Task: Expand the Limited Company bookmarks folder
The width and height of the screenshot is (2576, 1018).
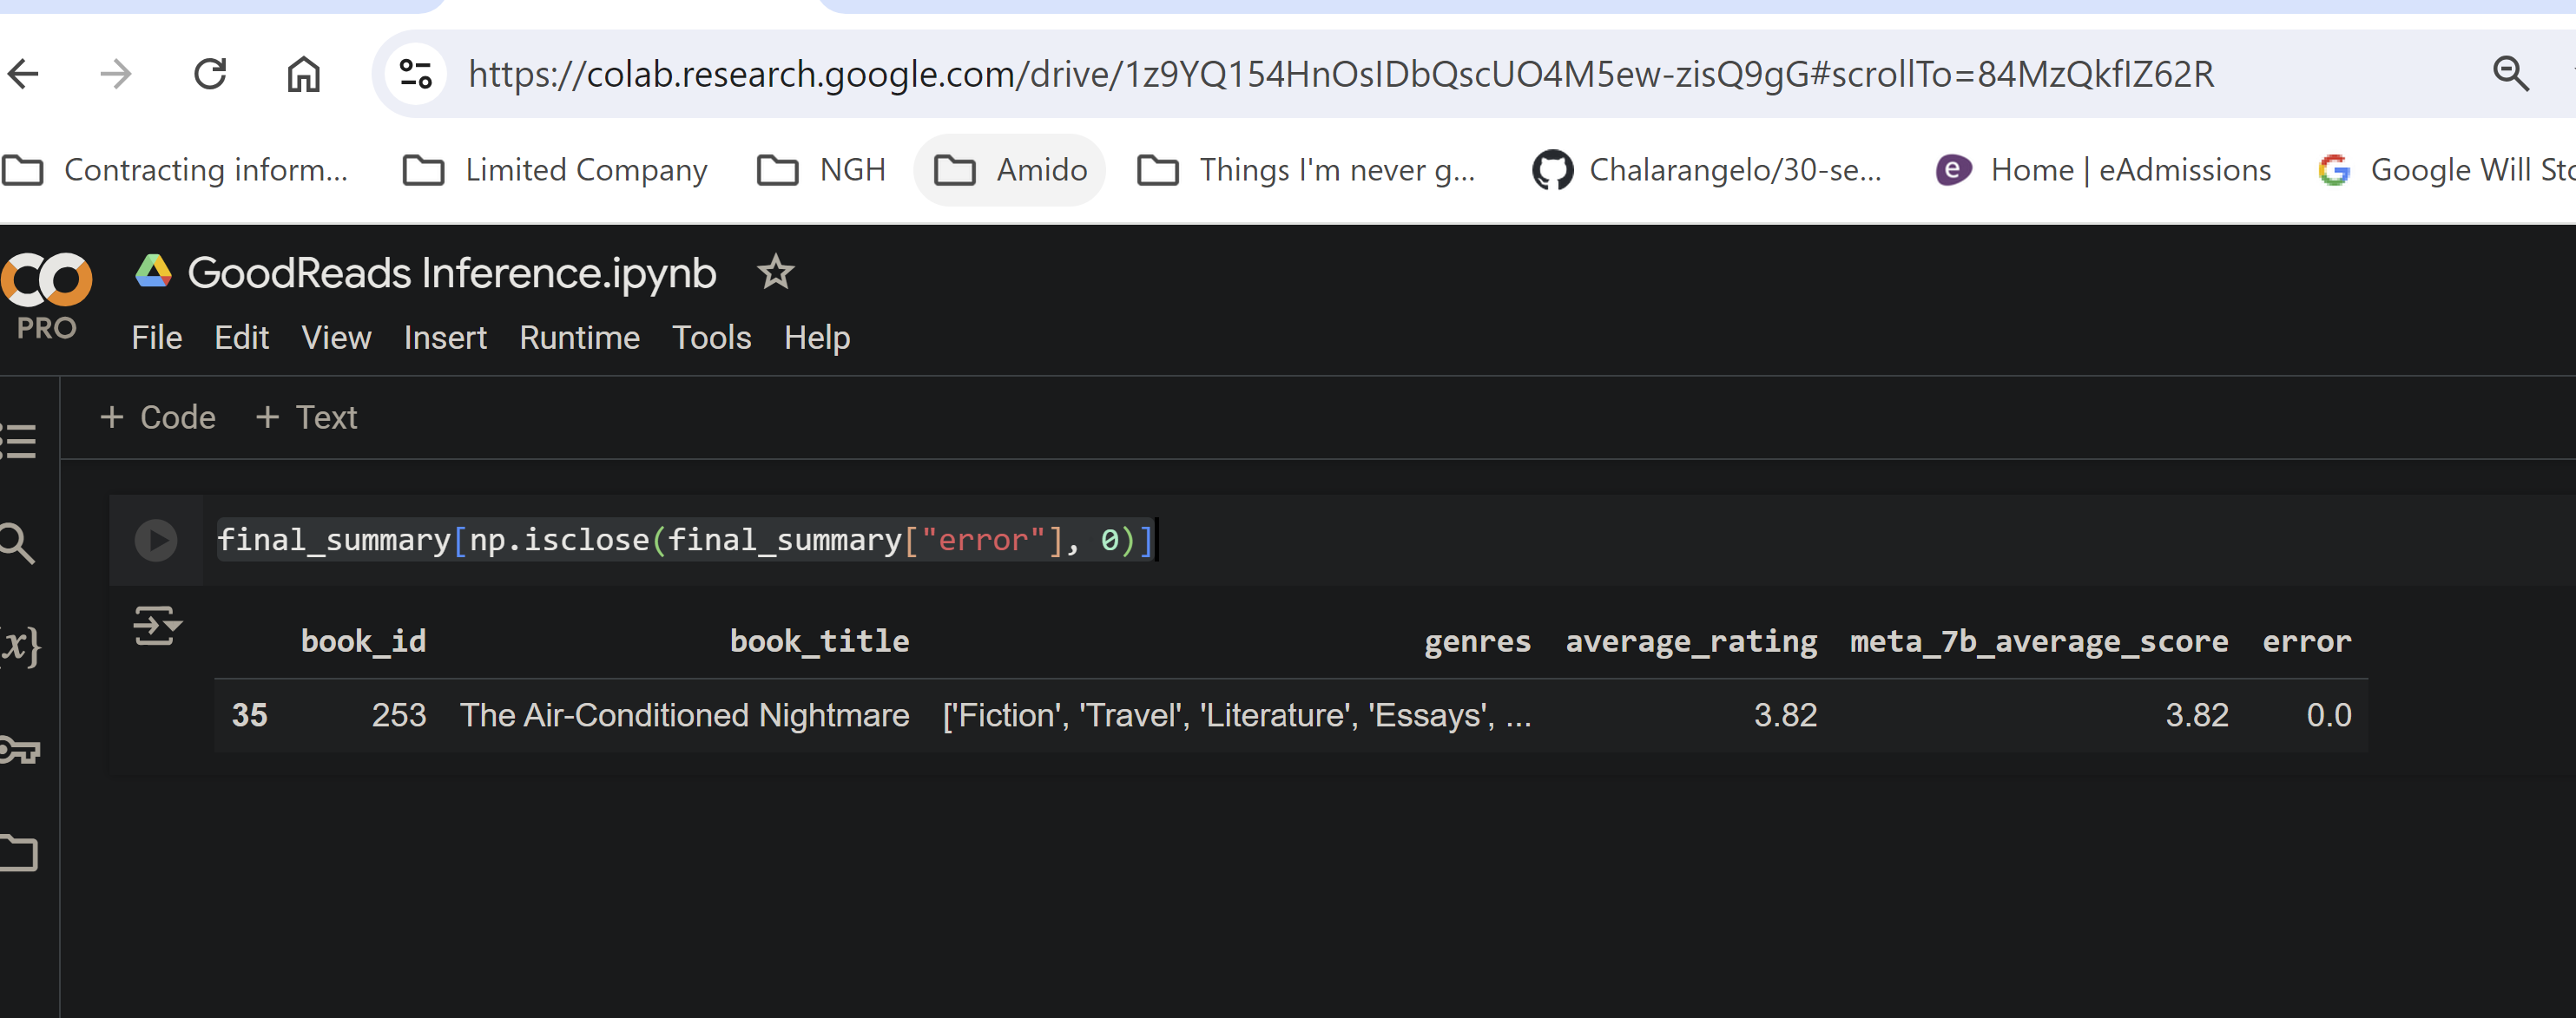Action: pos(555,170)
